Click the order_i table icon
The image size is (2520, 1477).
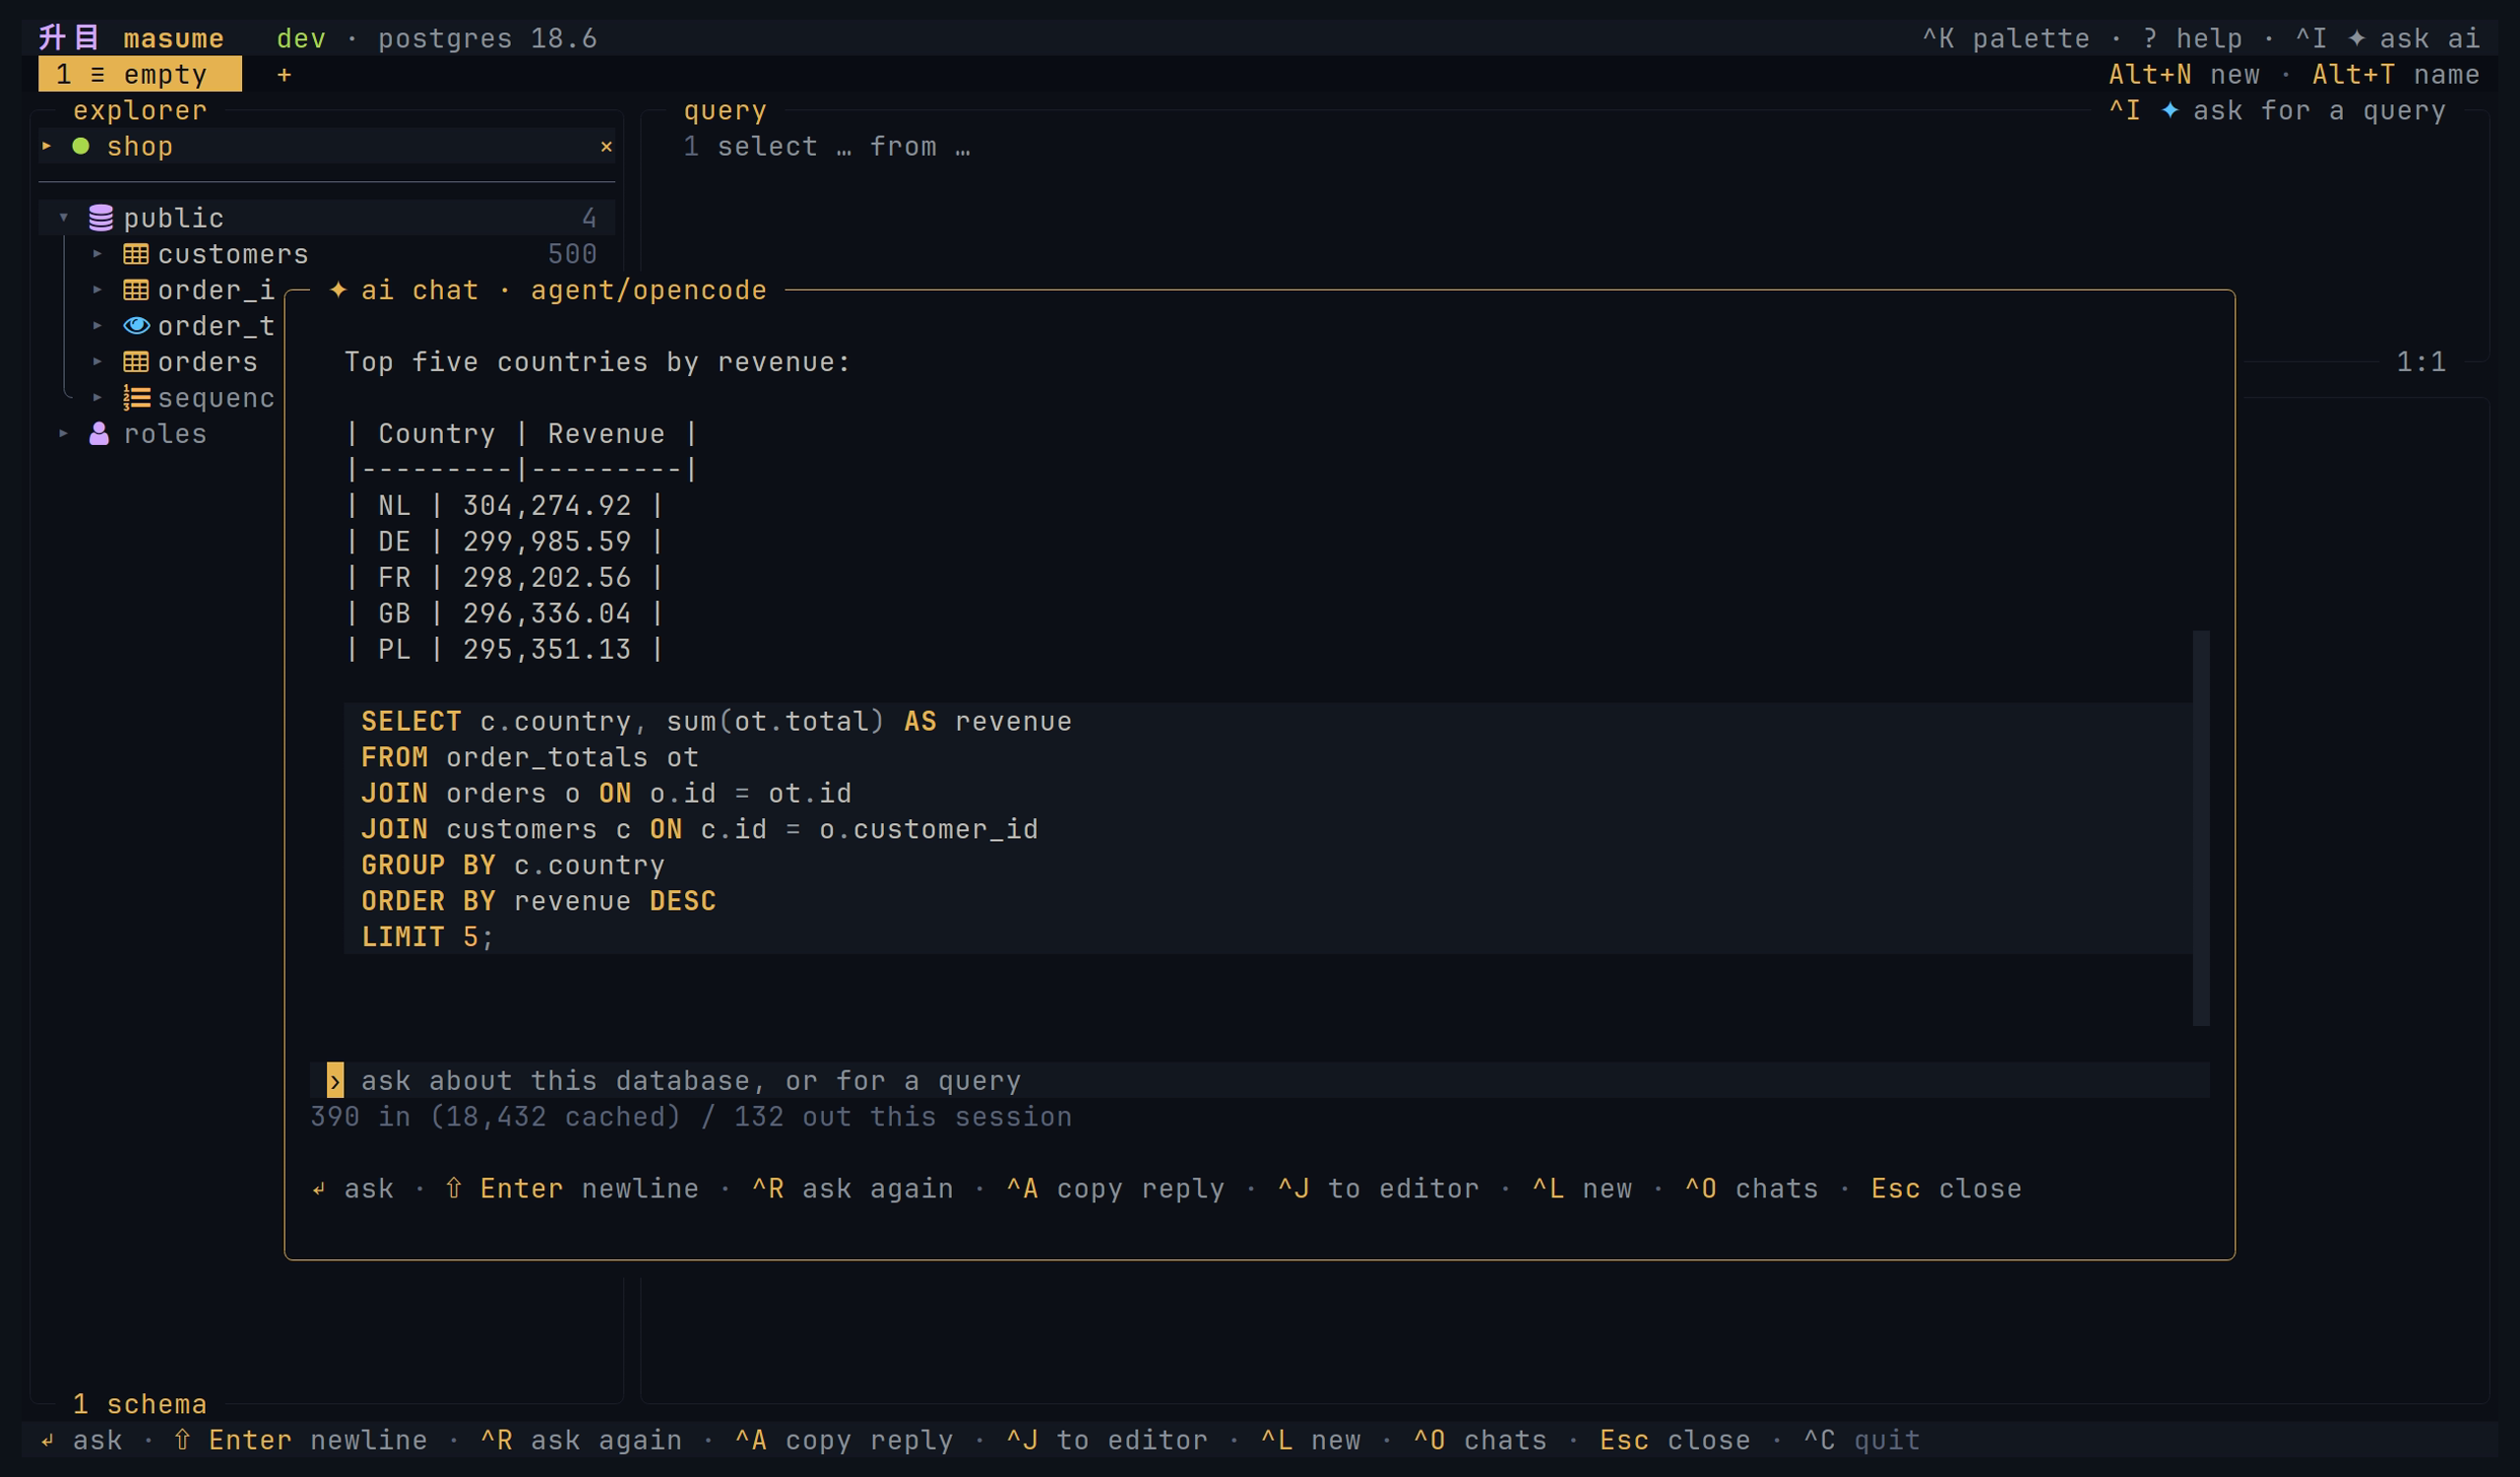pyautogui.click(x=136, y=290)
